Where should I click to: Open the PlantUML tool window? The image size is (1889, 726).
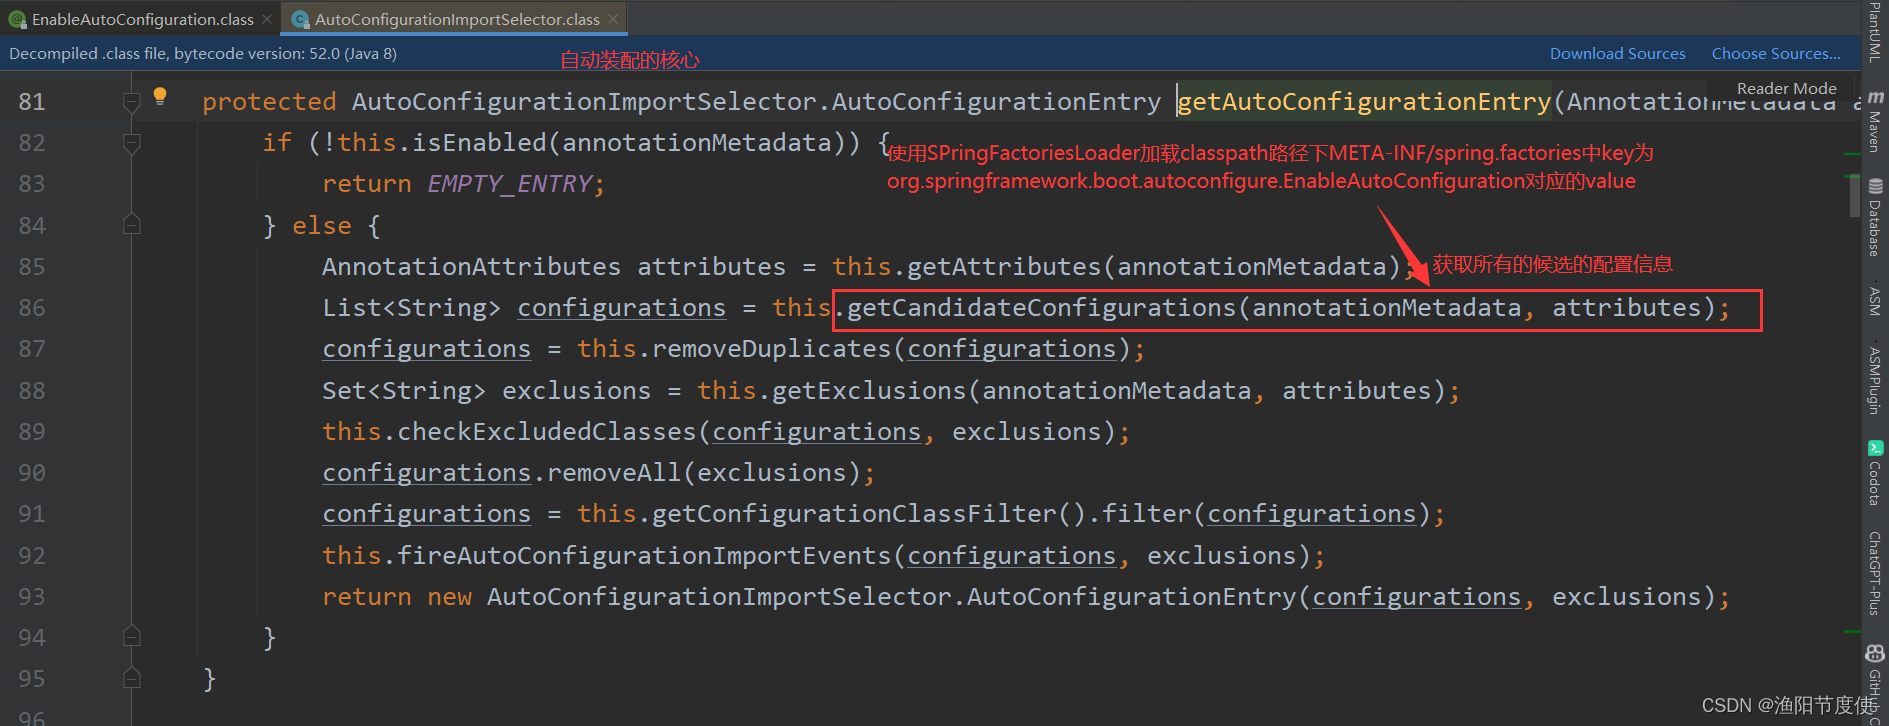tap(1875, 32)
